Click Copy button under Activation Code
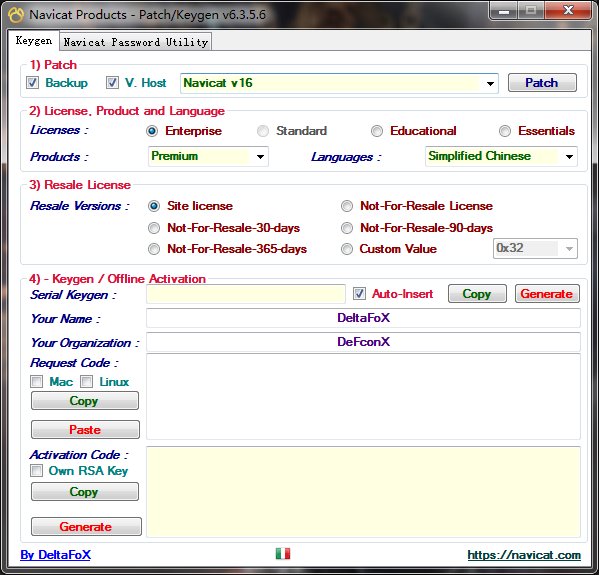 (85, 491)
